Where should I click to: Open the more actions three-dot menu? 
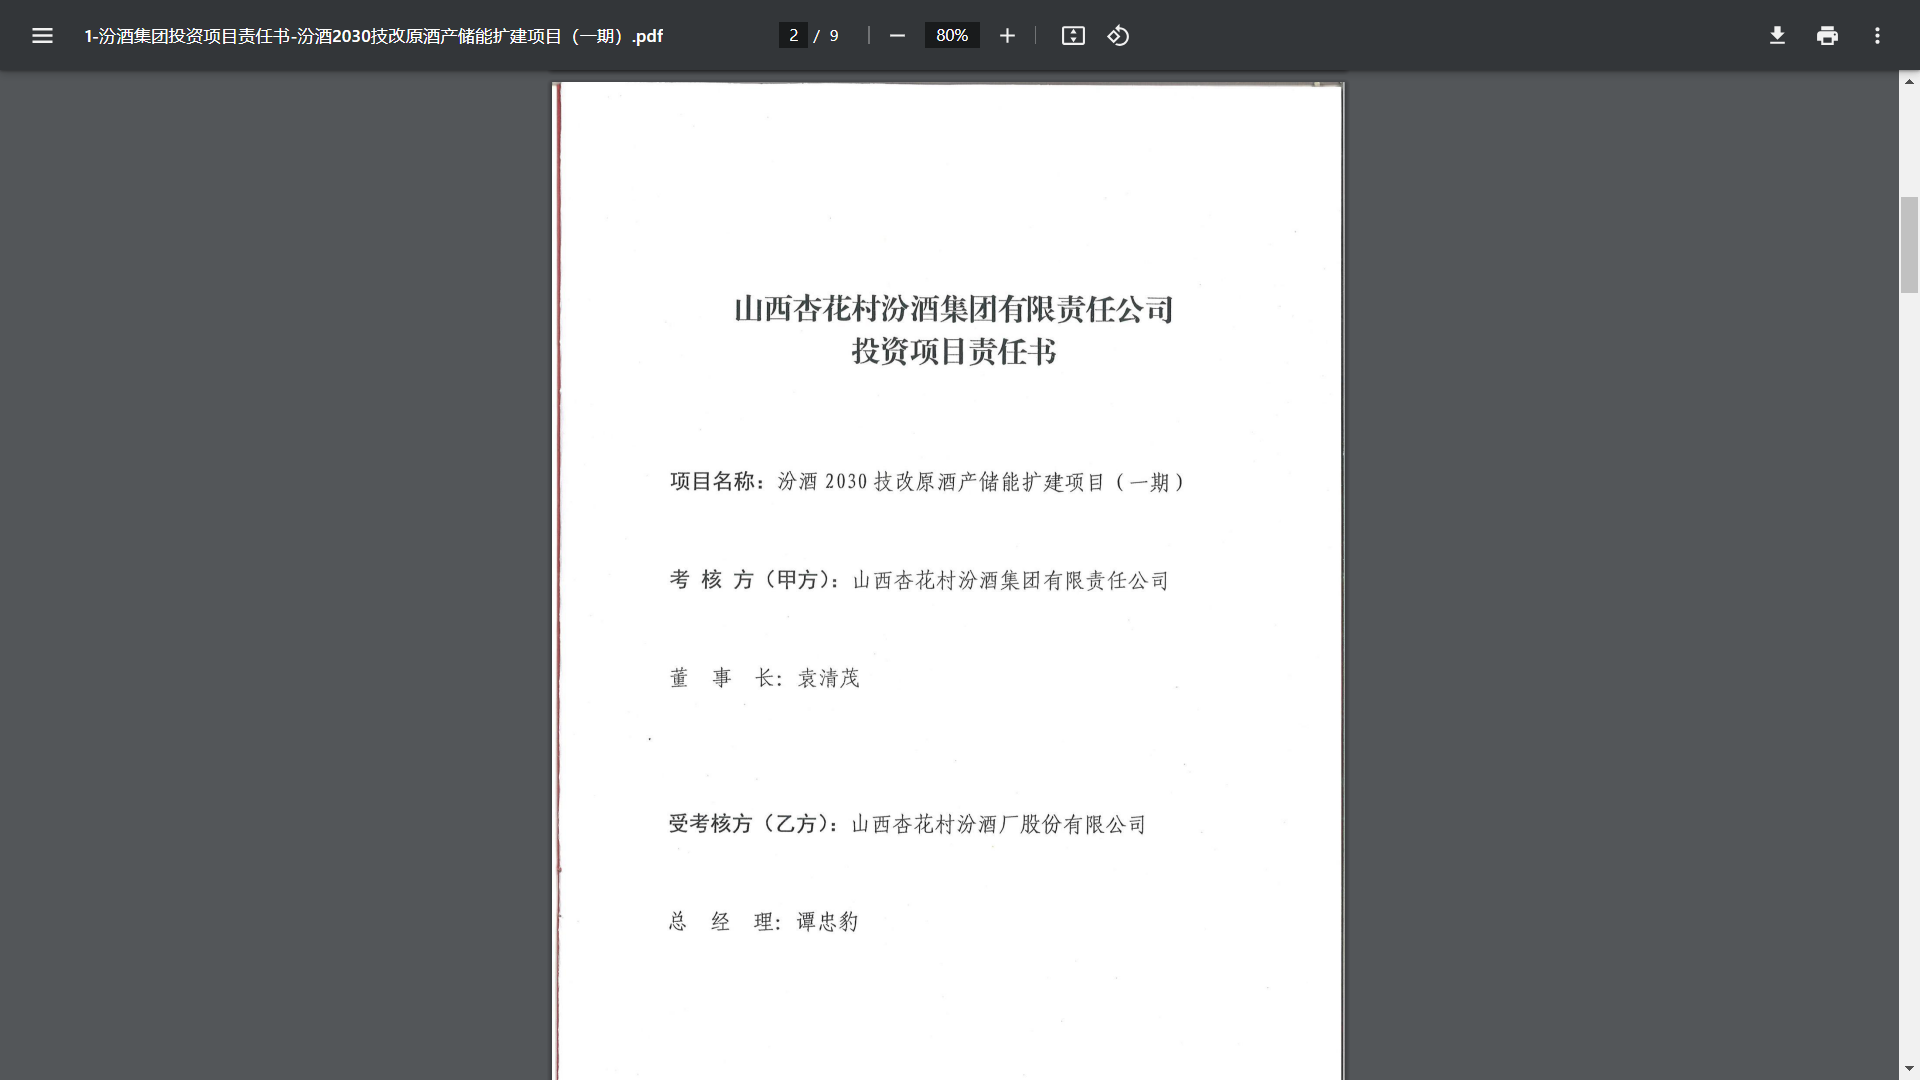(x=1877, y=36)
